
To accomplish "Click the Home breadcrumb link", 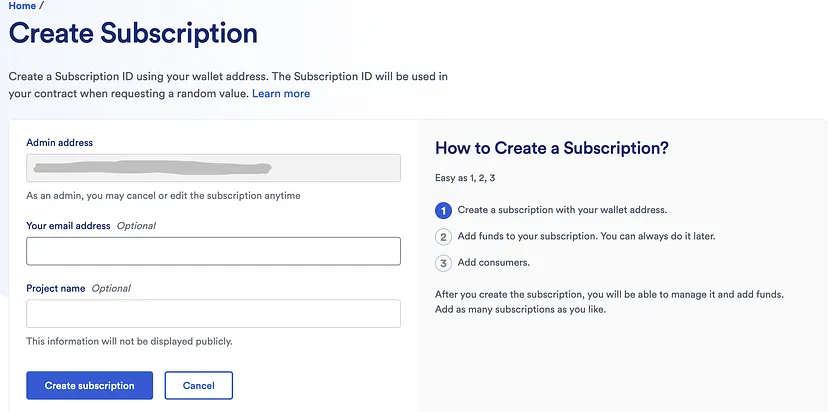I will [22, 6].
